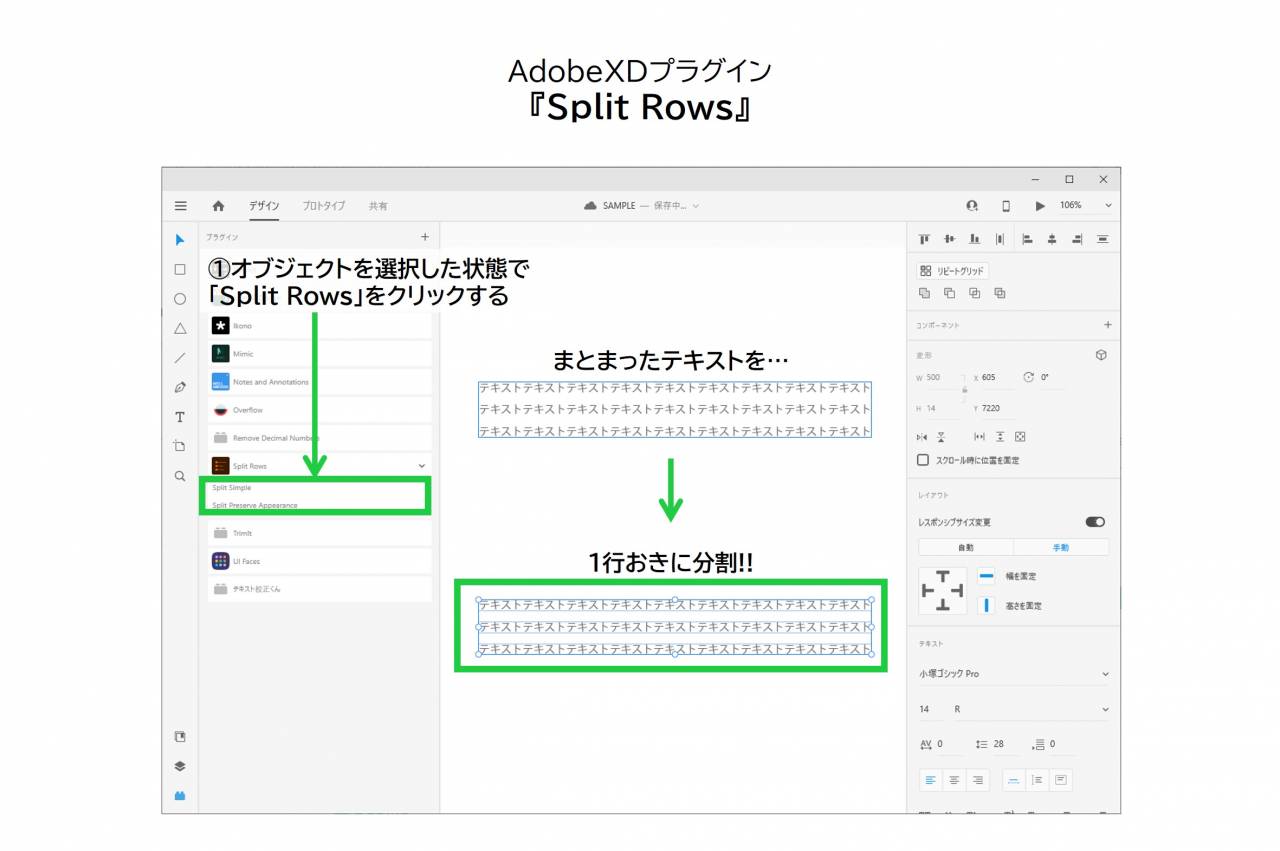Viewport: 1280px width, 851px height.
Task: Align selection middle vertically
Action: point(949,239)
